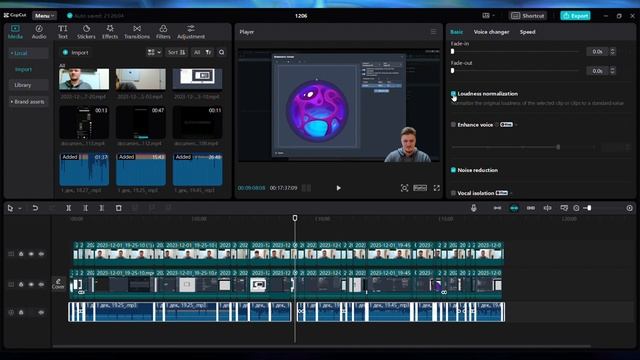Expand the Brand assets section
The width and height of the screenshot is (640, 360).
(28, 101)
